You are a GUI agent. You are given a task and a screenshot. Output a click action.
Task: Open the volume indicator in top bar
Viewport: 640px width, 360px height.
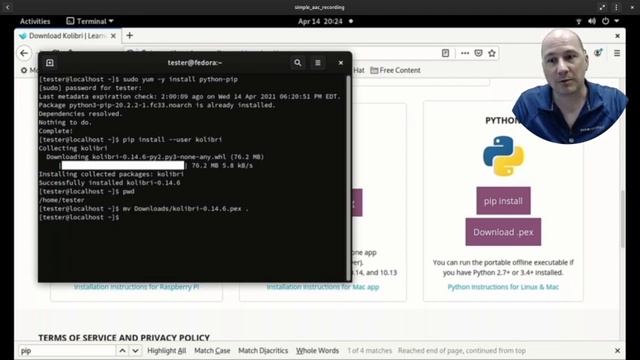pos(592,21)
